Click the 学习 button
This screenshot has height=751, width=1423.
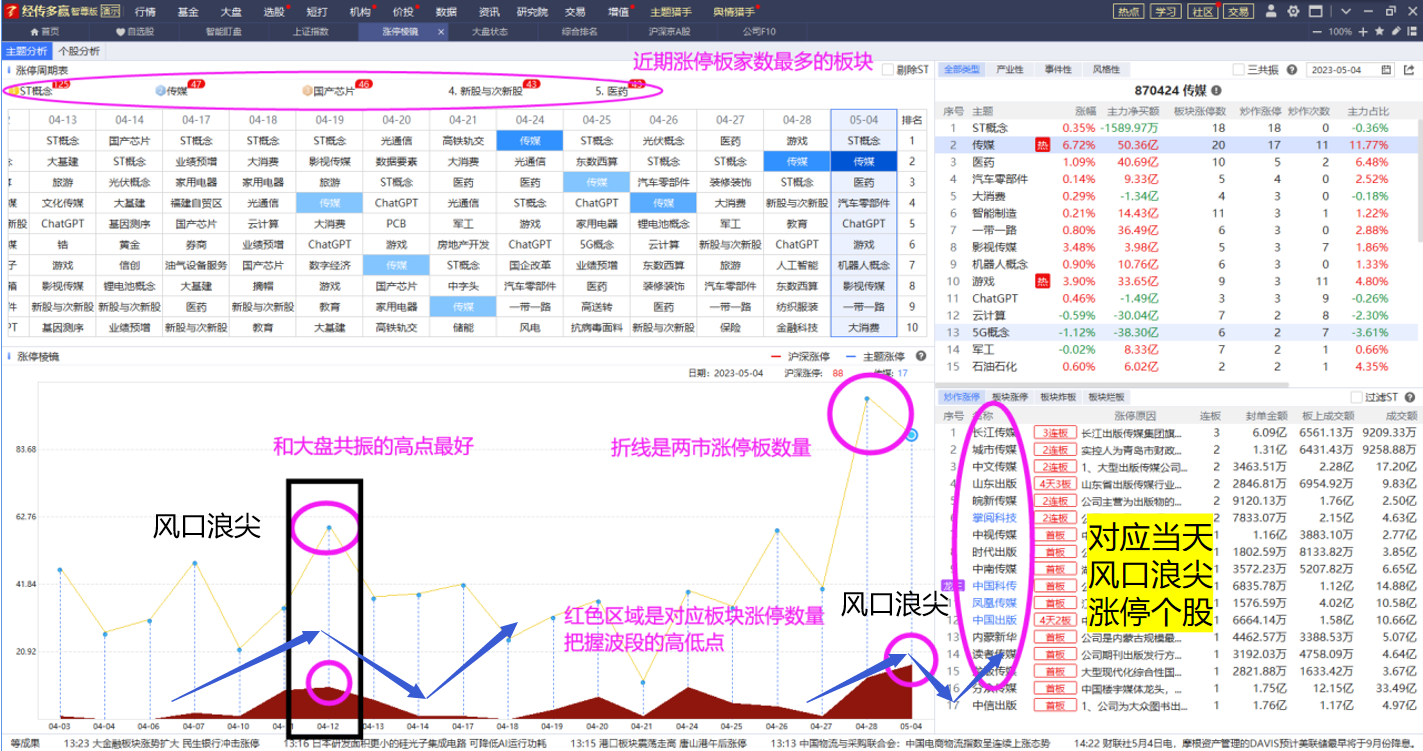(x=1165, y=12)
